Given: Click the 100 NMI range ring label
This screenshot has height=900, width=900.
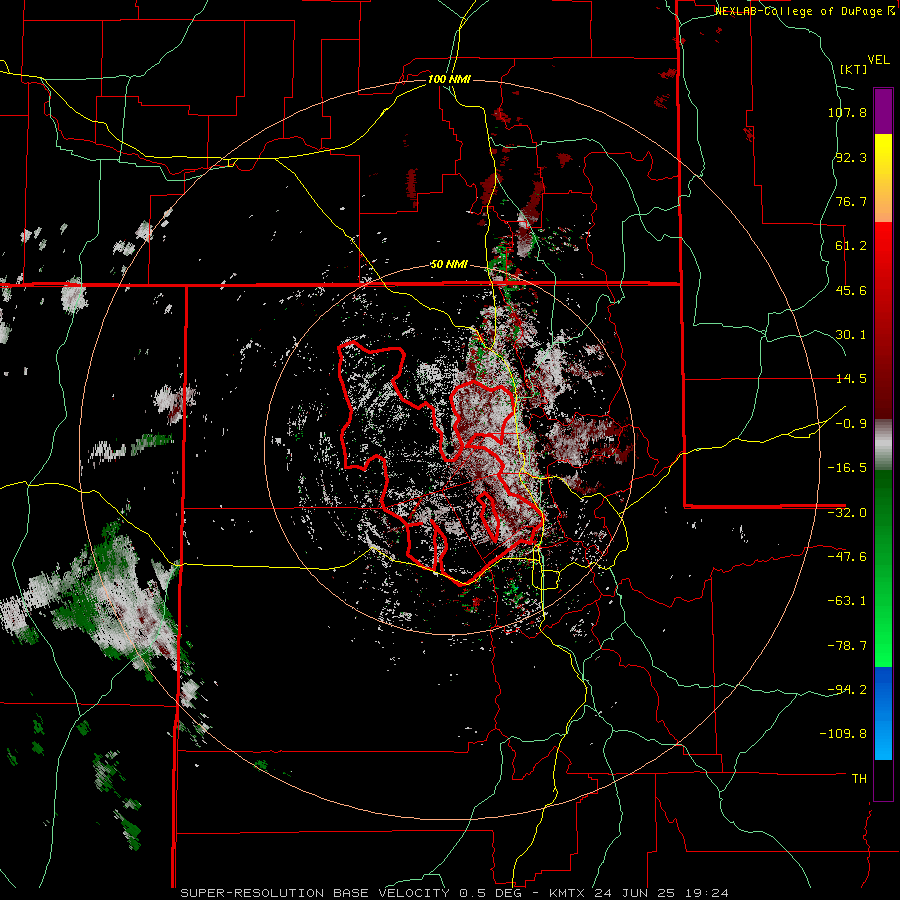Looking at the screenshot, I should point(449,79).
